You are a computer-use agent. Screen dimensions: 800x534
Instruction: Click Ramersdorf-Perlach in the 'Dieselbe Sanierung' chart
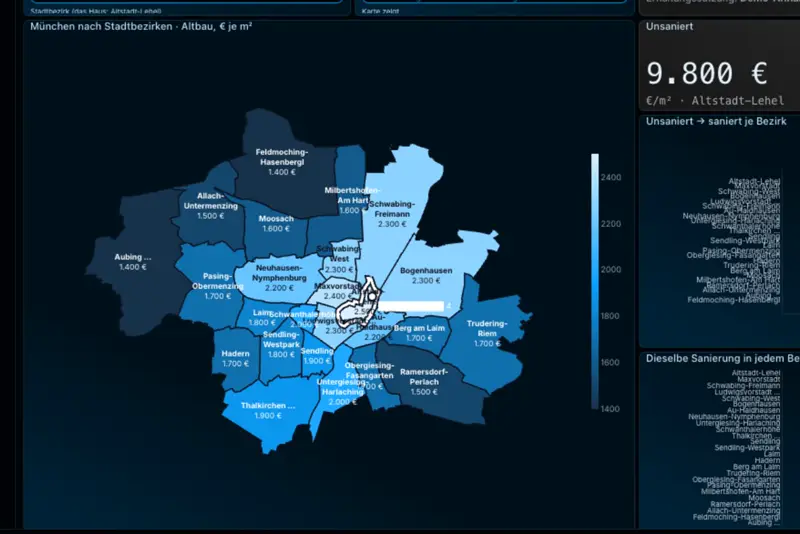[745, 504]
